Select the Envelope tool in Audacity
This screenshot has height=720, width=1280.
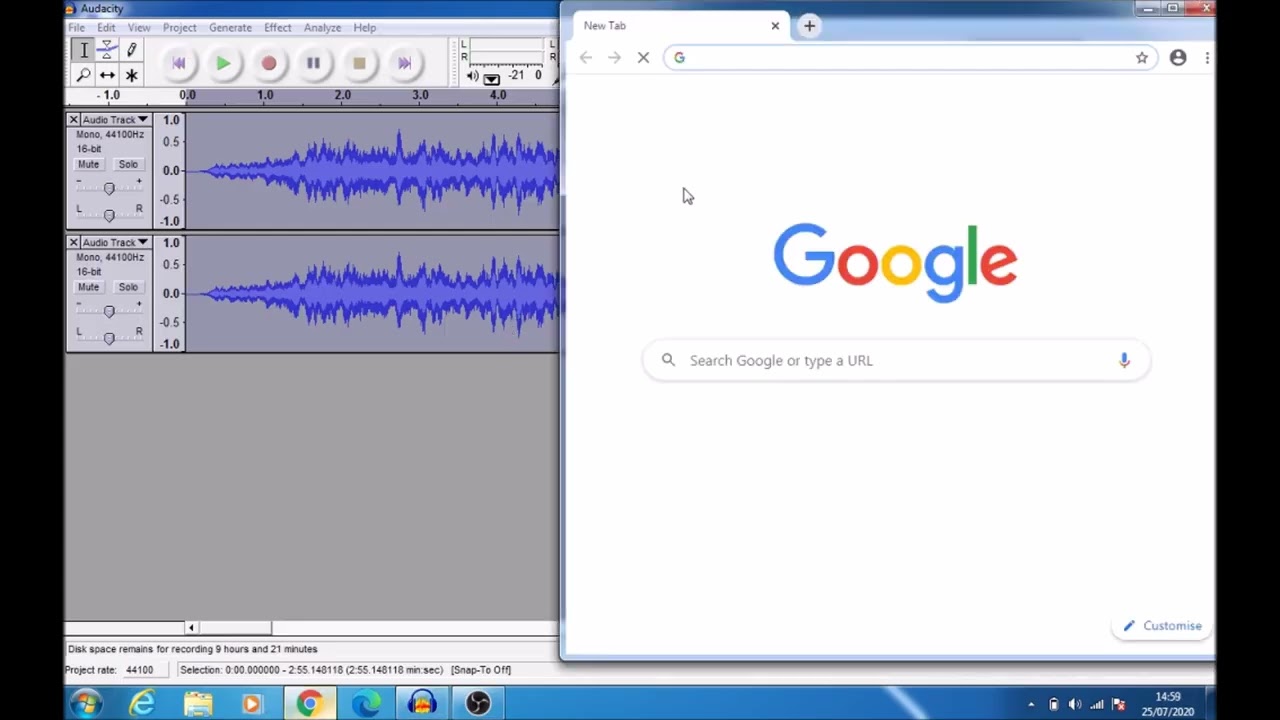[x=107, y=50]
